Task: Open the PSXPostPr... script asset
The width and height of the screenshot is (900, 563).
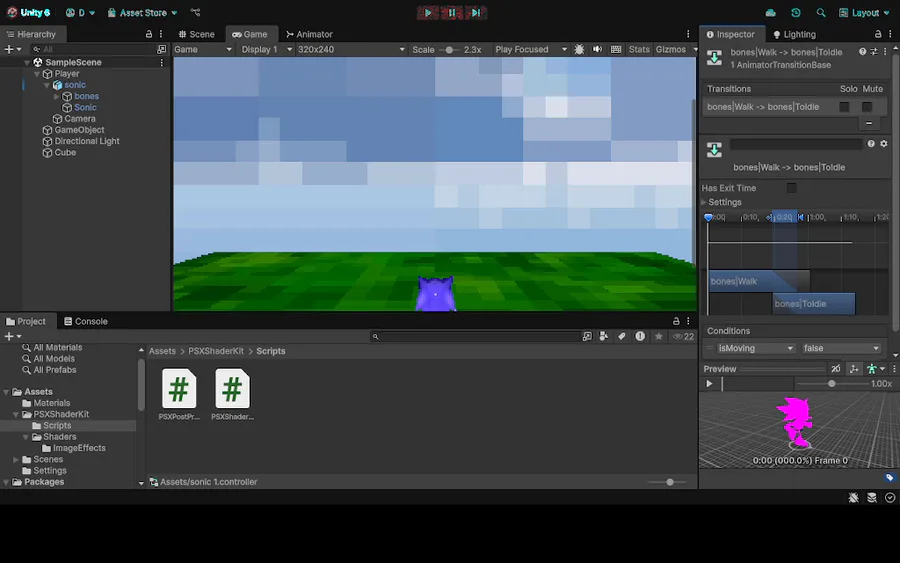Action: click(179, 394)
